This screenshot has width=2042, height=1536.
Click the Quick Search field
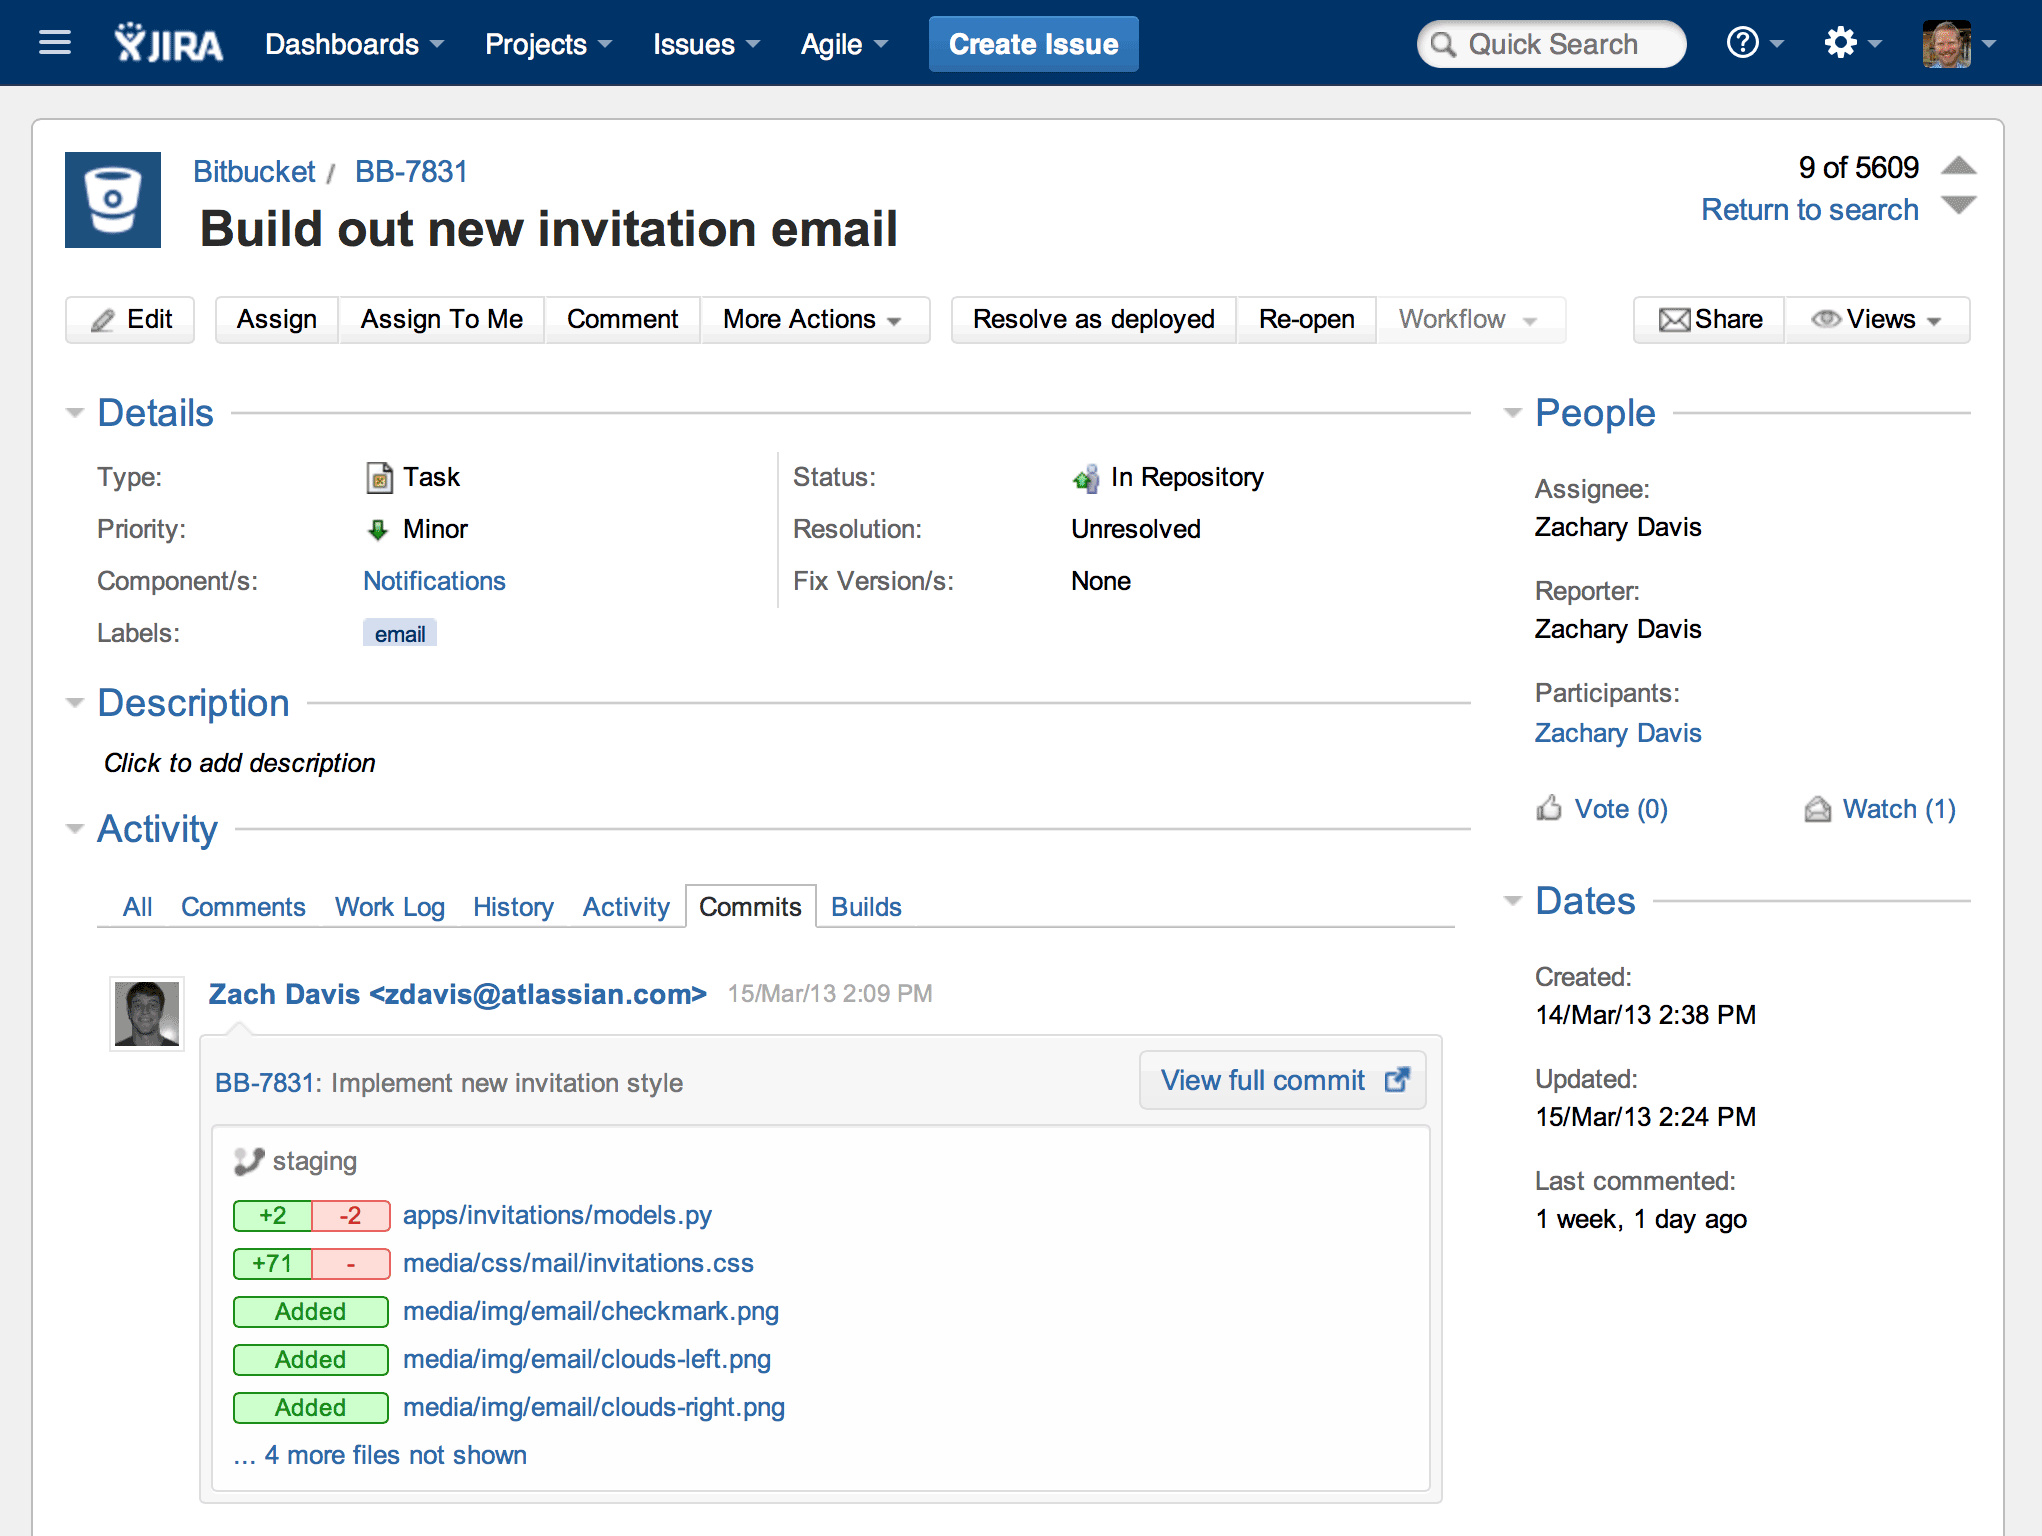point(1552,44)
